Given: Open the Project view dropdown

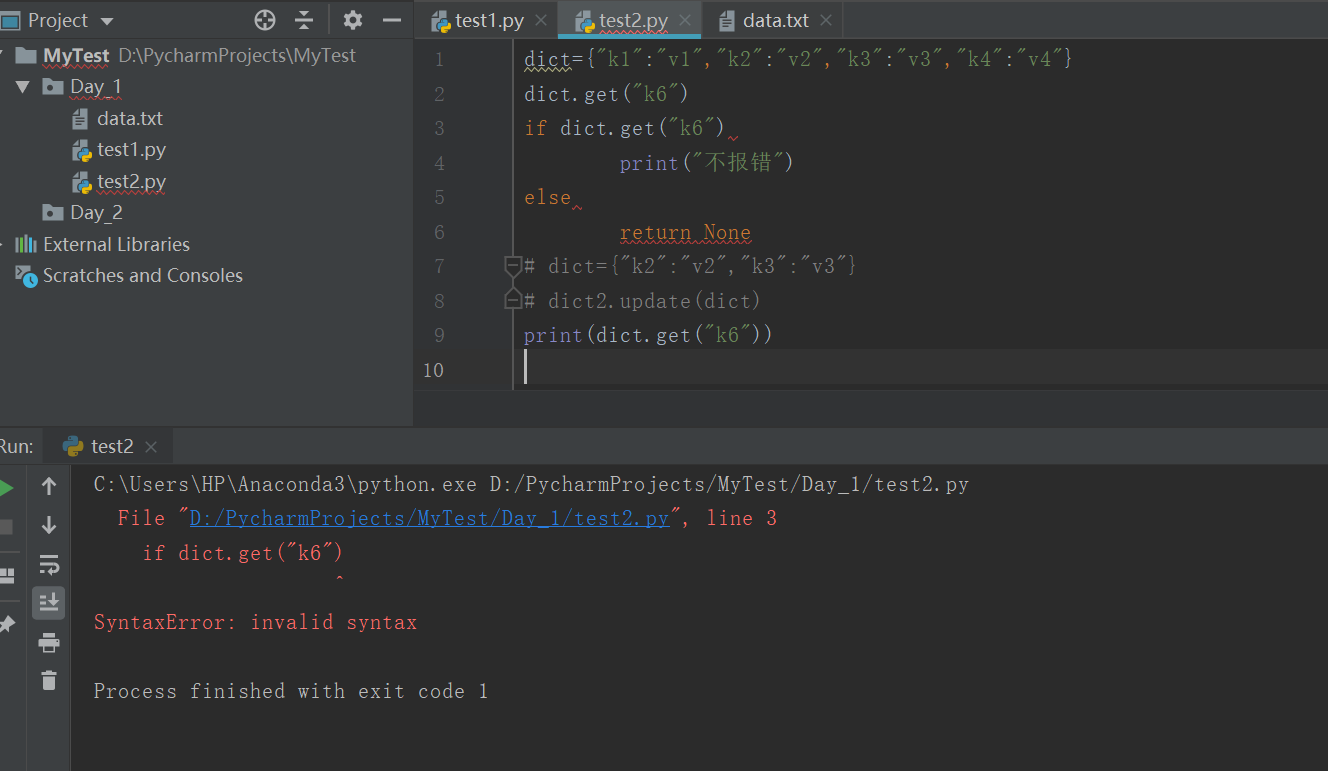Looking at the screenshot, I should pyautogui.click(x=107, y=21).
